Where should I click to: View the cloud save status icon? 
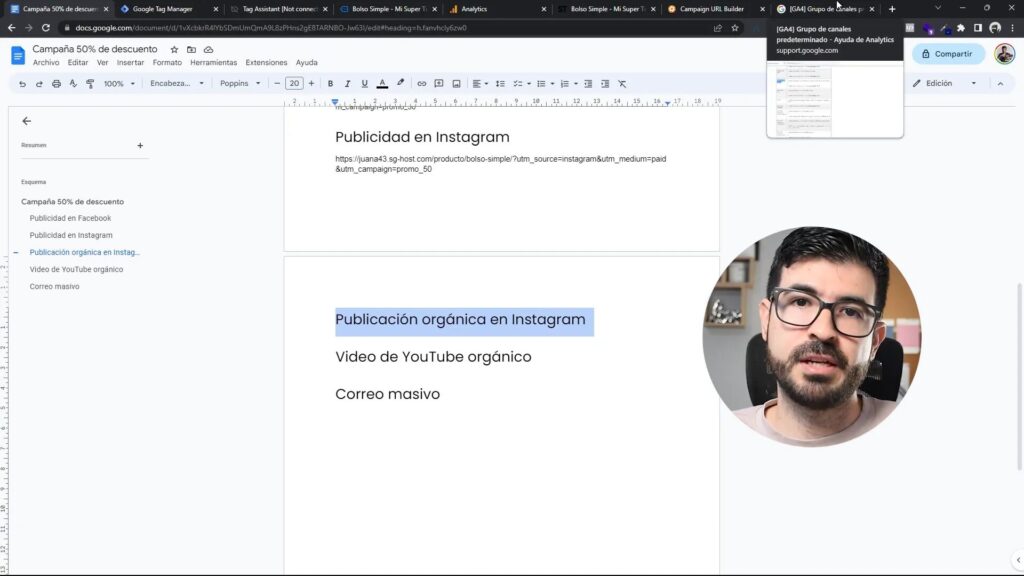click(208, 50)
